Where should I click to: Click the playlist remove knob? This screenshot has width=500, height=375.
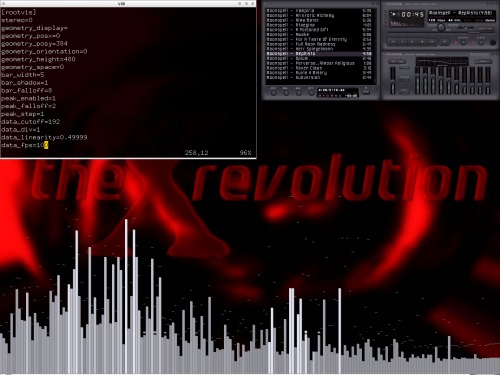click(x=286, y=93)
